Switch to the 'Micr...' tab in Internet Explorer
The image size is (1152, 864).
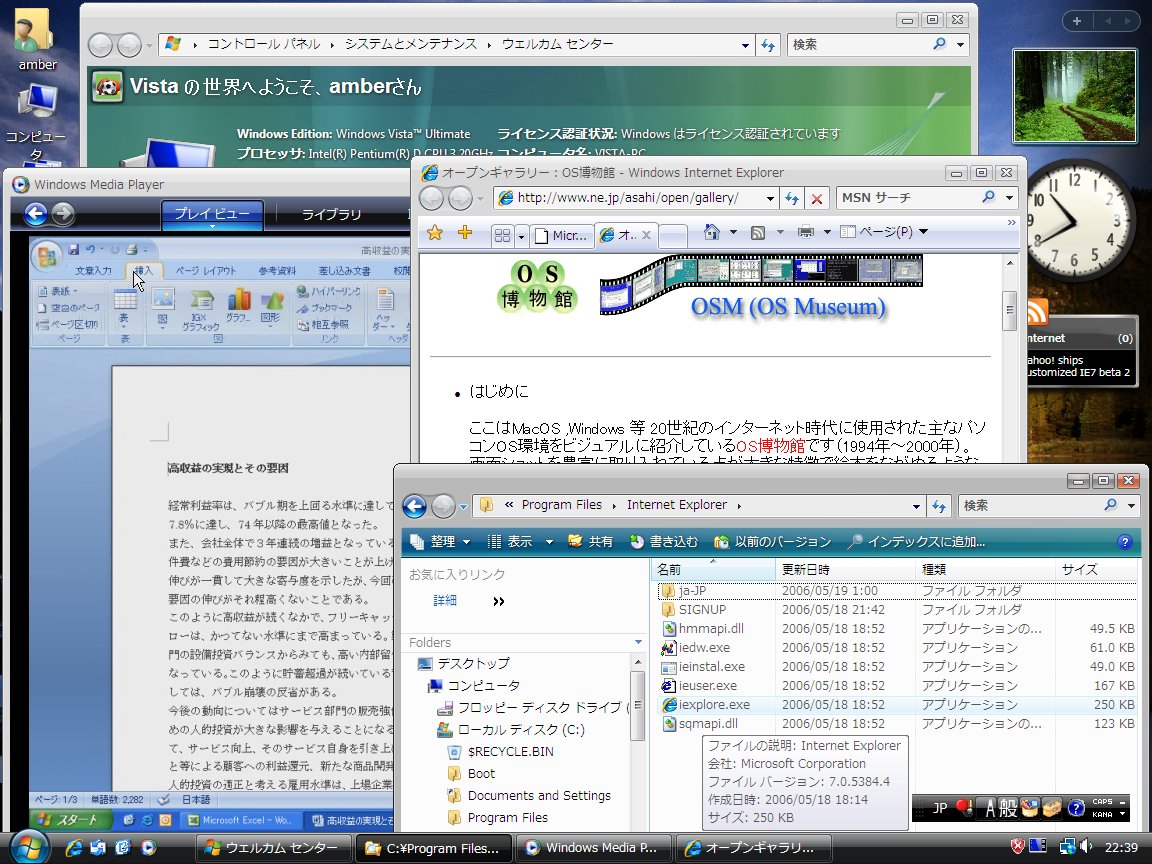pos(561,236)
